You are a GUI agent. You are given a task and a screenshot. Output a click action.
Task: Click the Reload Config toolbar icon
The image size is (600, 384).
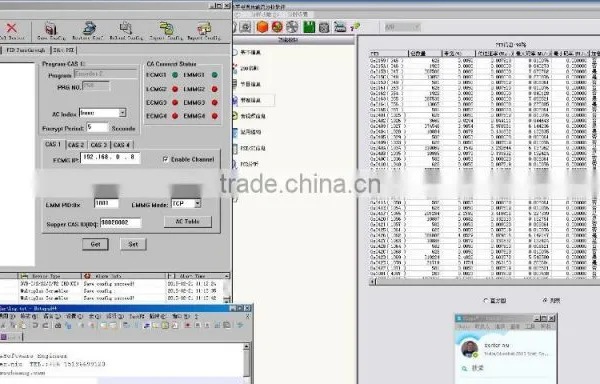click(x=126, y=28)
